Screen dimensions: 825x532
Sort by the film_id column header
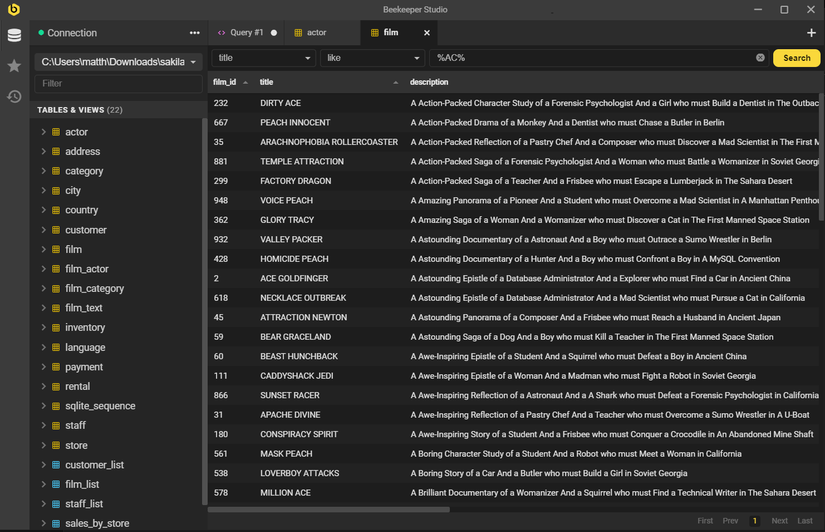pos(225,82)
